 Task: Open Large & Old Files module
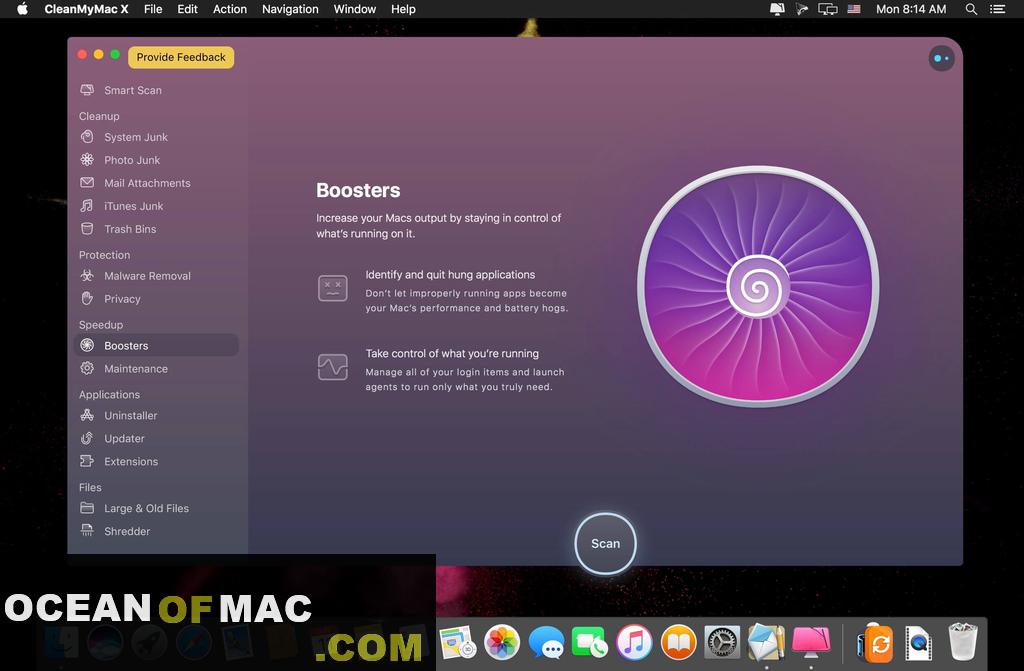click(146, 508)
